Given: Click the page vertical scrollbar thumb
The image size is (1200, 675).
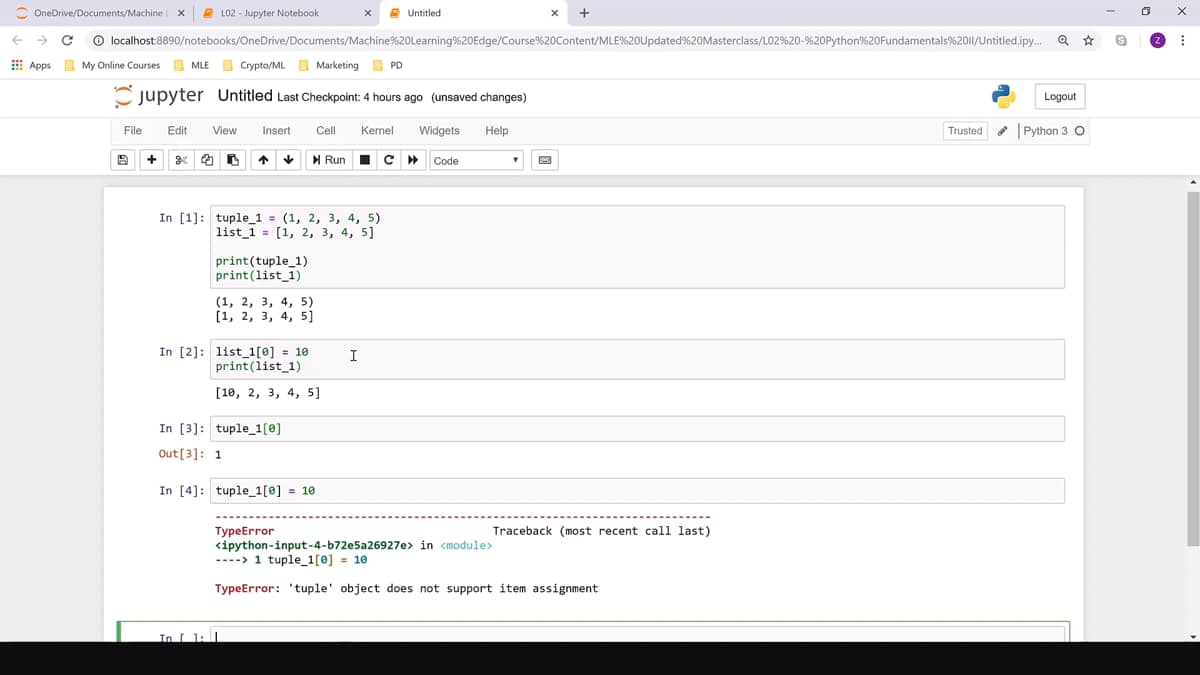Looking at the screenshot, I should pyautogui.click(x=1193, y=368).
